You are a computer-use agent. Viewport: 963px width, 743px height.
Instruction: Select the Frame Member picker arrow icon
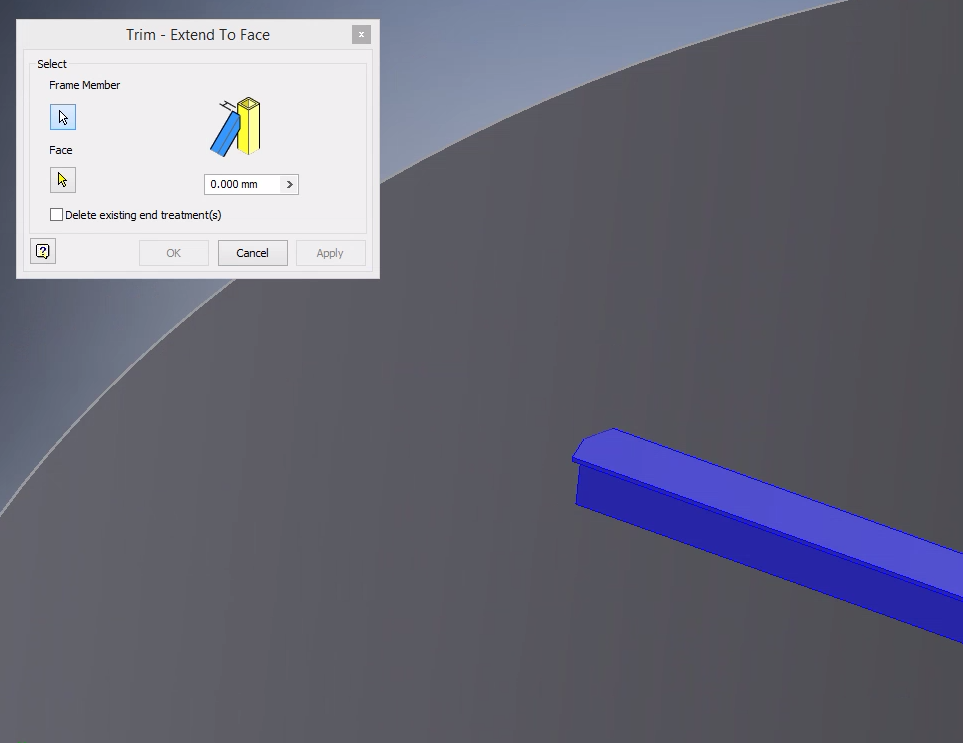62,117
